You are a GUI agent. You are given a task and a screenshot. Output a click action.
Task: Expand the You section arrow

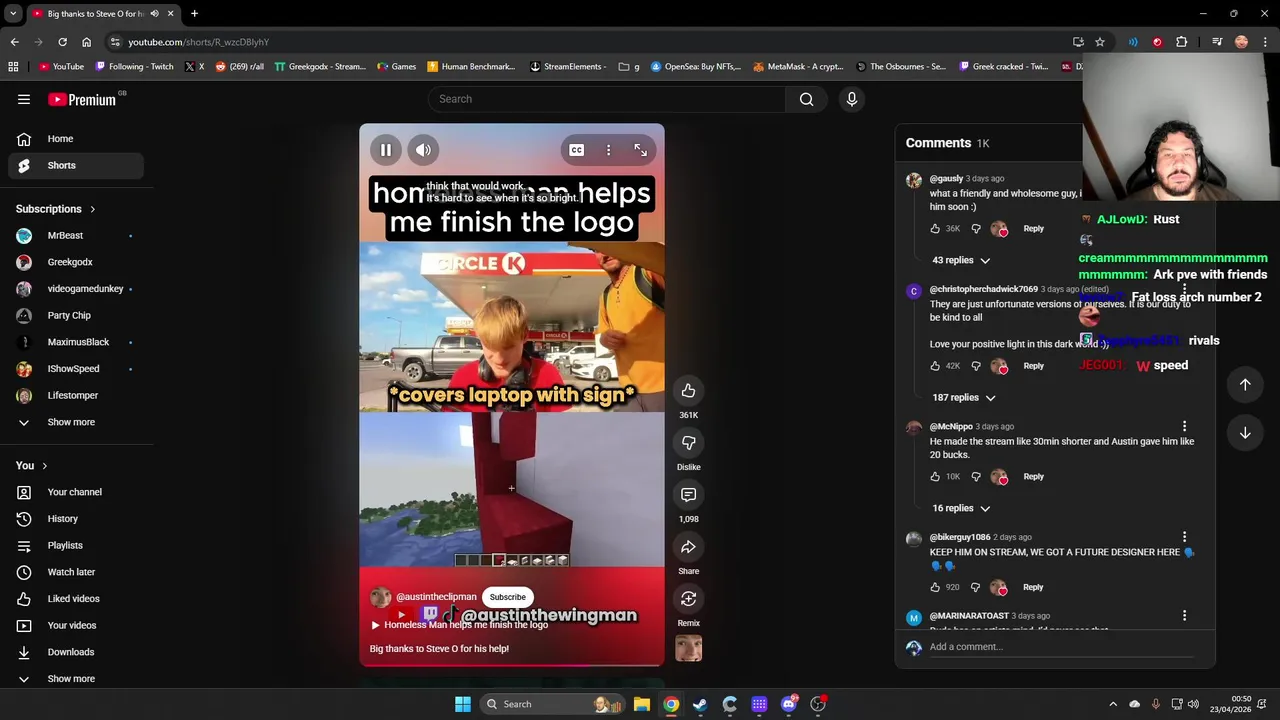[44, 466]
